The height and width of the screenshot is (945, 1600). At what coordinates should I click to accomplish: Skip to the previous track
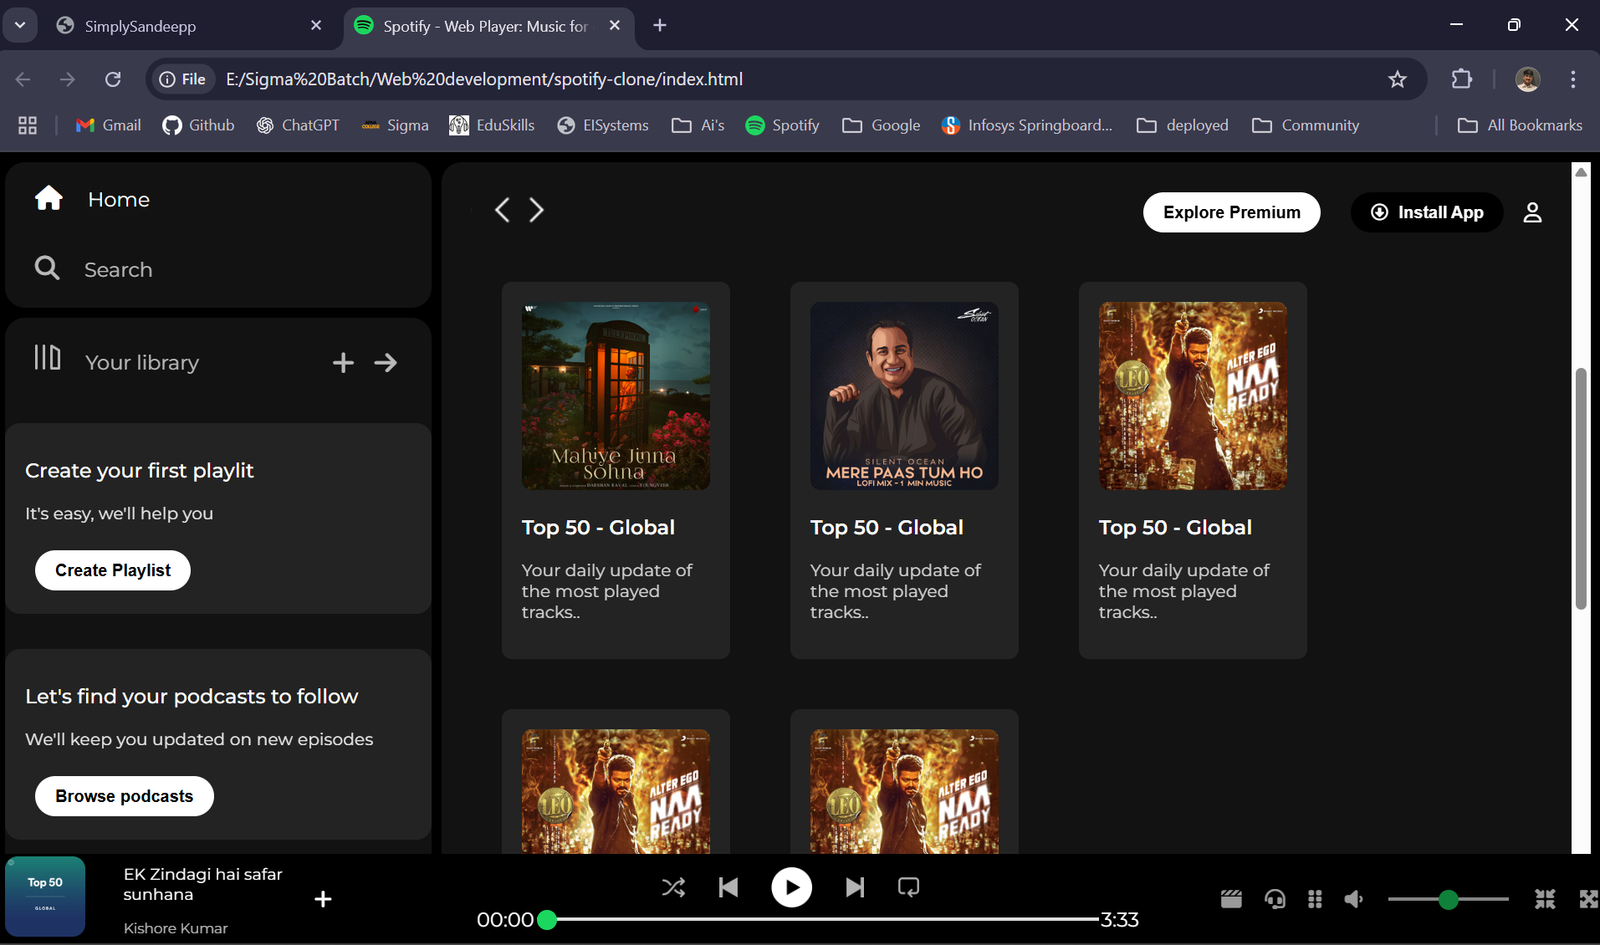[x=728, y=887]
